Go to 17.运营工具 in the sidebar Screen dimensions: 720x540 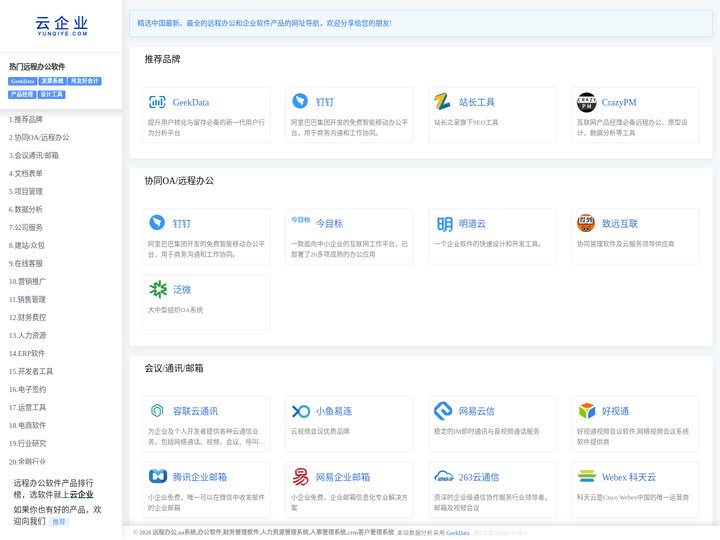[27, 407]
